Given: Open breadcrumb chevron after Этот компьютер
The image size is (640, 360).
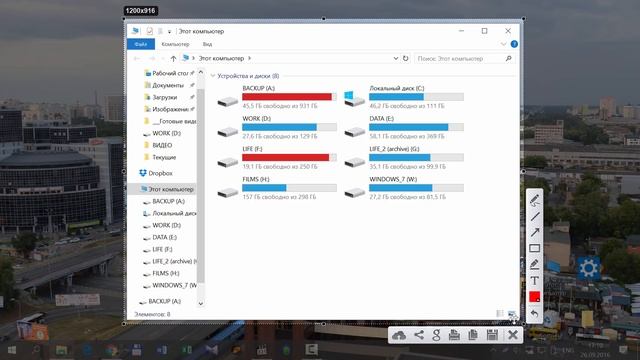Looking at the screenshot, I should (x=249, y=58).
